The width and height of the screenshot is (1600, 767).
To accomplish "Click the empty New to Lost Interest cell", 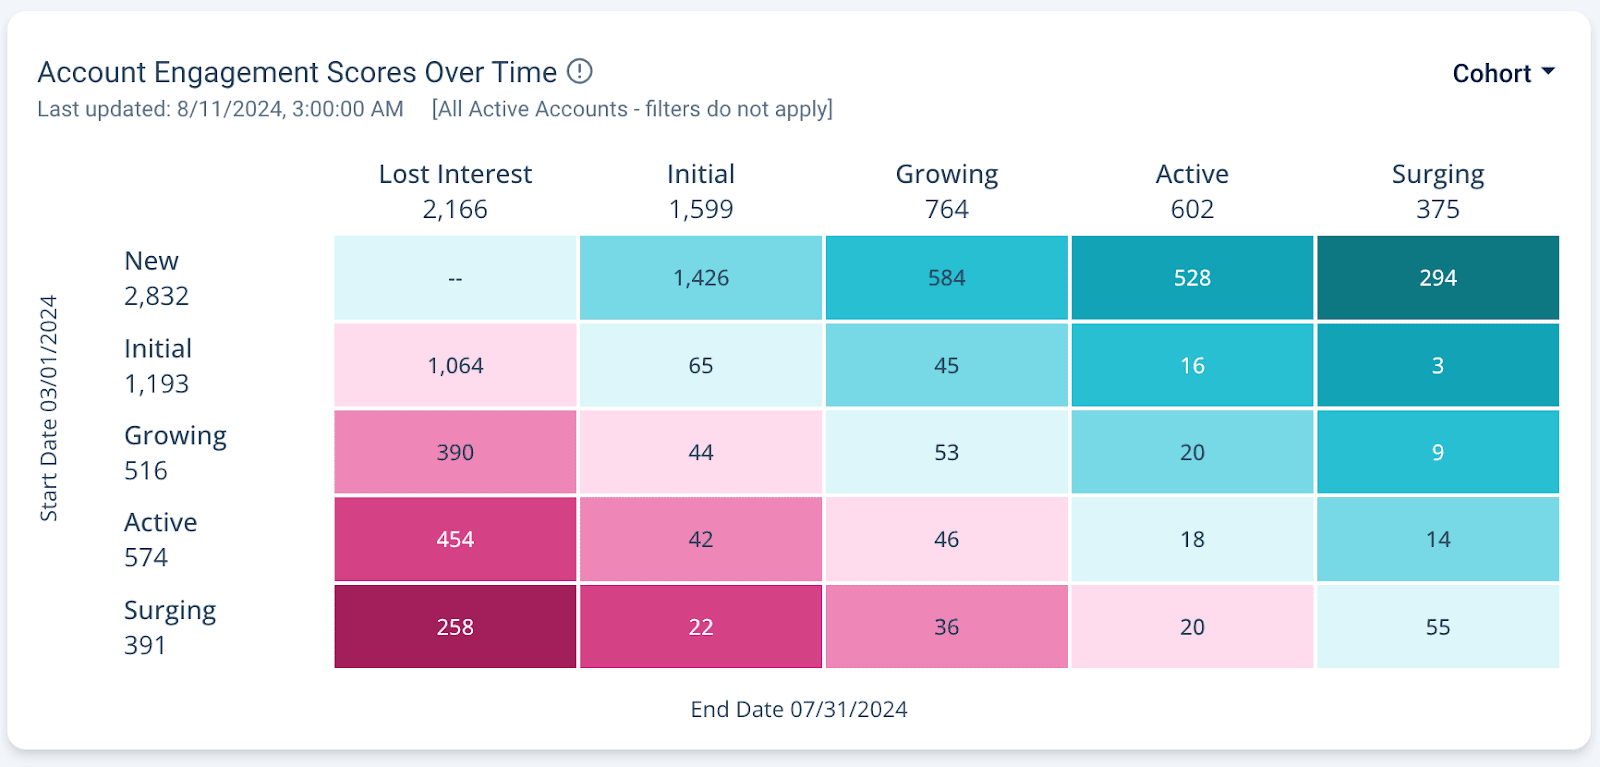I will point(455,278).
